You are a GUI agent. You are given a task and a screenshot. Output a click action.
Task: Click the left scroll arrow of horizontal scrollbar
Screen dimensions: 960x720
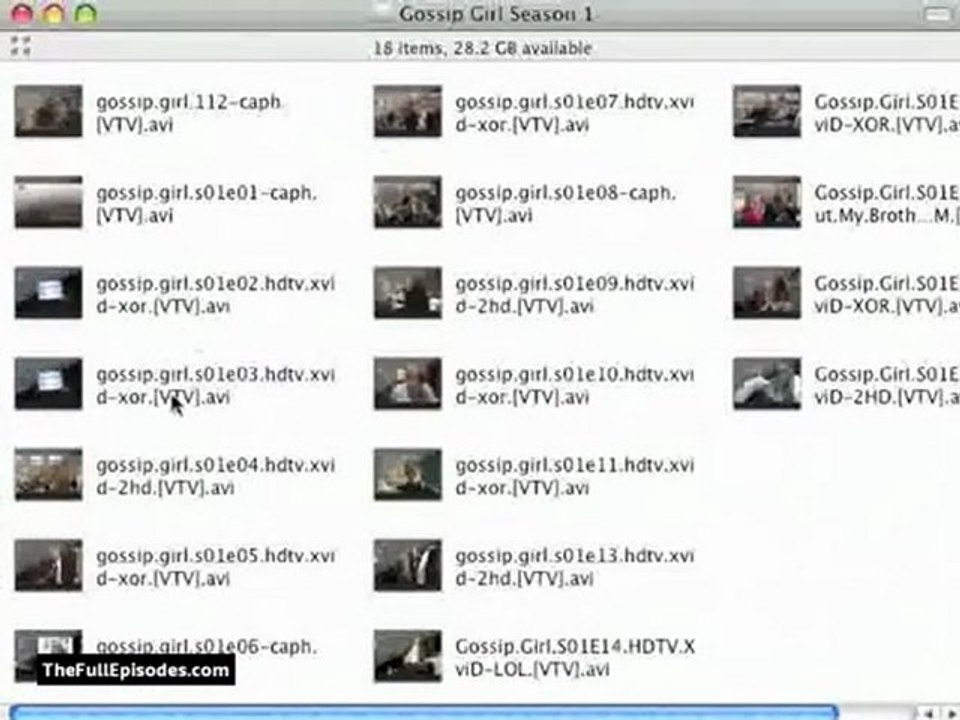tap(929, 713)
